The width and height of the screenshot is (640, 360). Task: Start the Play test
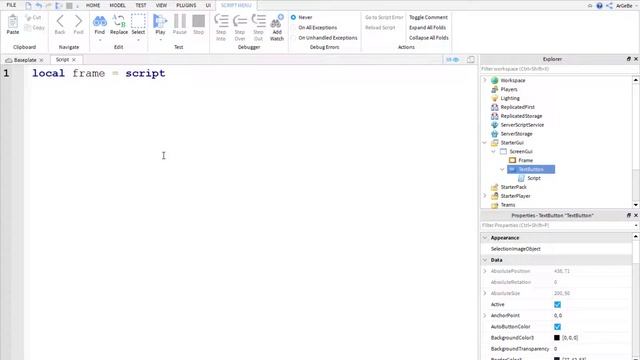(160, 21)
